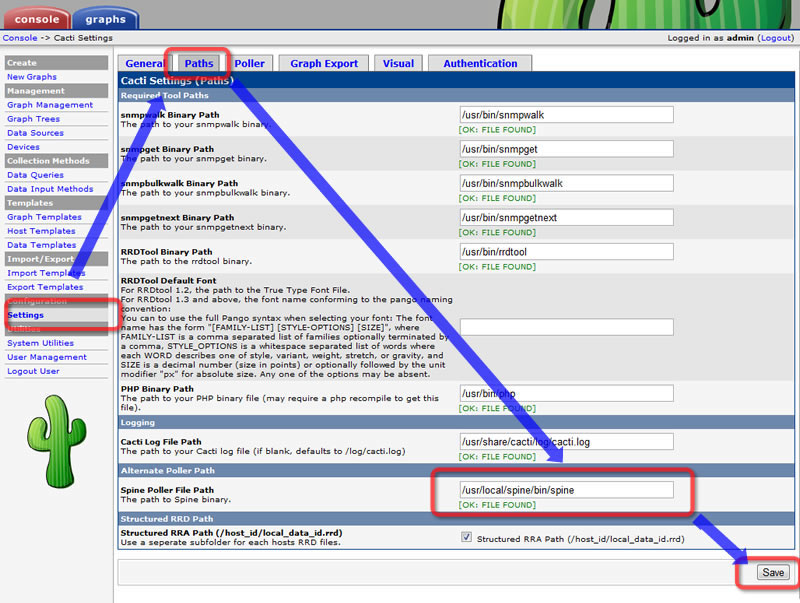Screen dimensions: 800x603
Task: Click the cactus logo in sidebar
Action: coord(57,441)
